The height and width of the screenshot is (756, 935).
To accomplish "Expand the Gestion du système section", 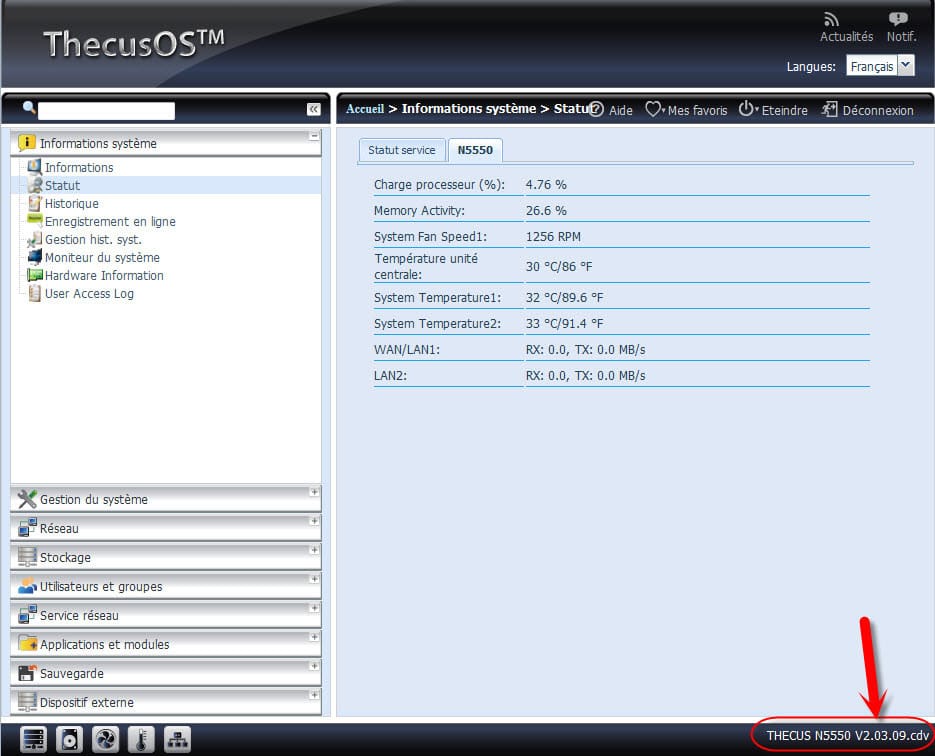I will click(314, 492).
